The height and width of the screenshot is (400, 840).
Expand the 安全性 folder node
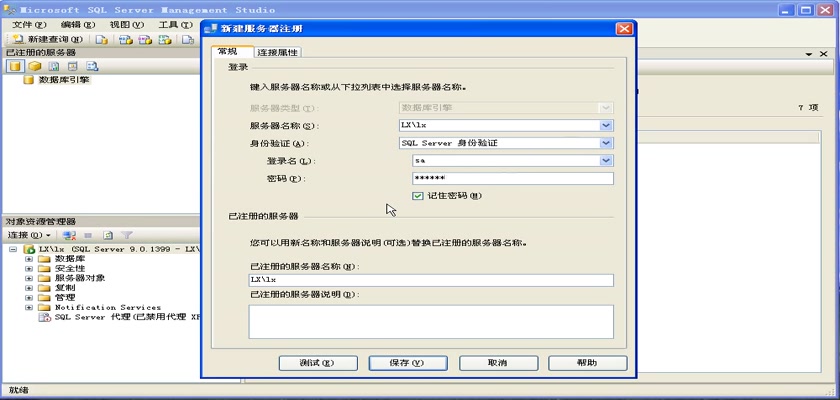[29, 269]
